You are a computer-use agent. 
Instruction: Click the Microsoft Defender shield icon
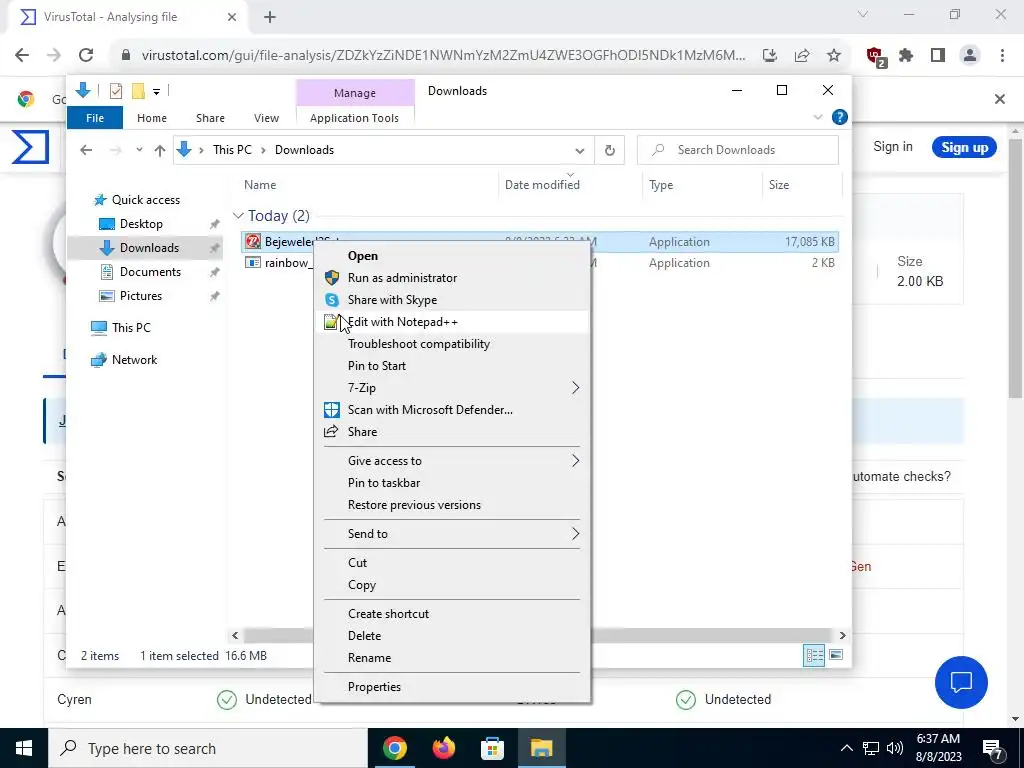[332, 410]
